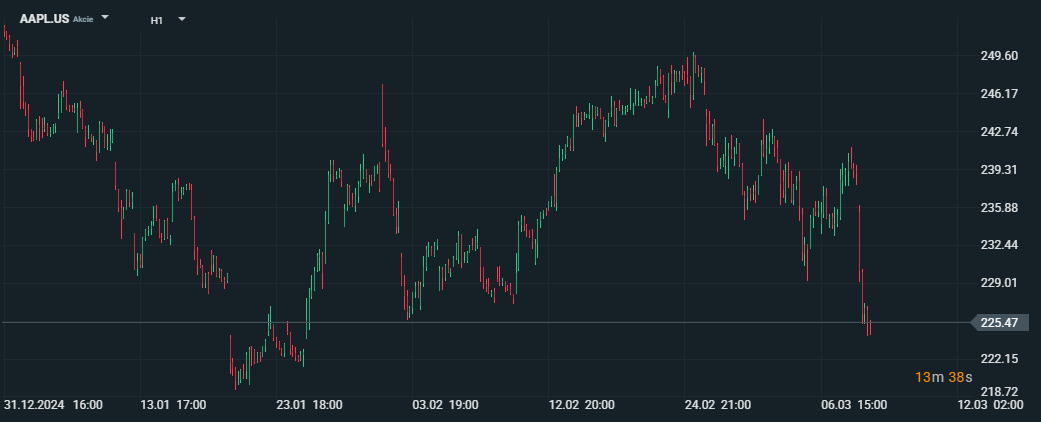Click the 239.31 price axis label
The width and height of the screenshot is (1041, 422).
pyautogui.click(x=999, y=170)
